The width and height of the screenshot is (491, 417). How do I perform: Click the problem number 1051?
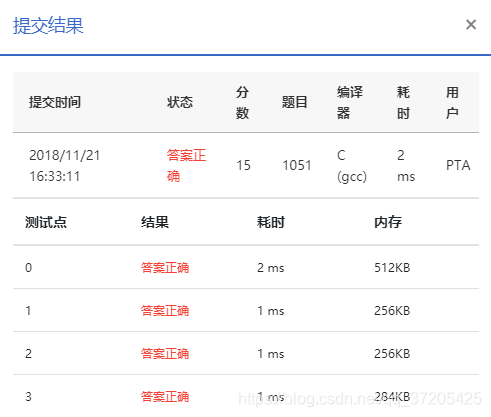[297, 165]
